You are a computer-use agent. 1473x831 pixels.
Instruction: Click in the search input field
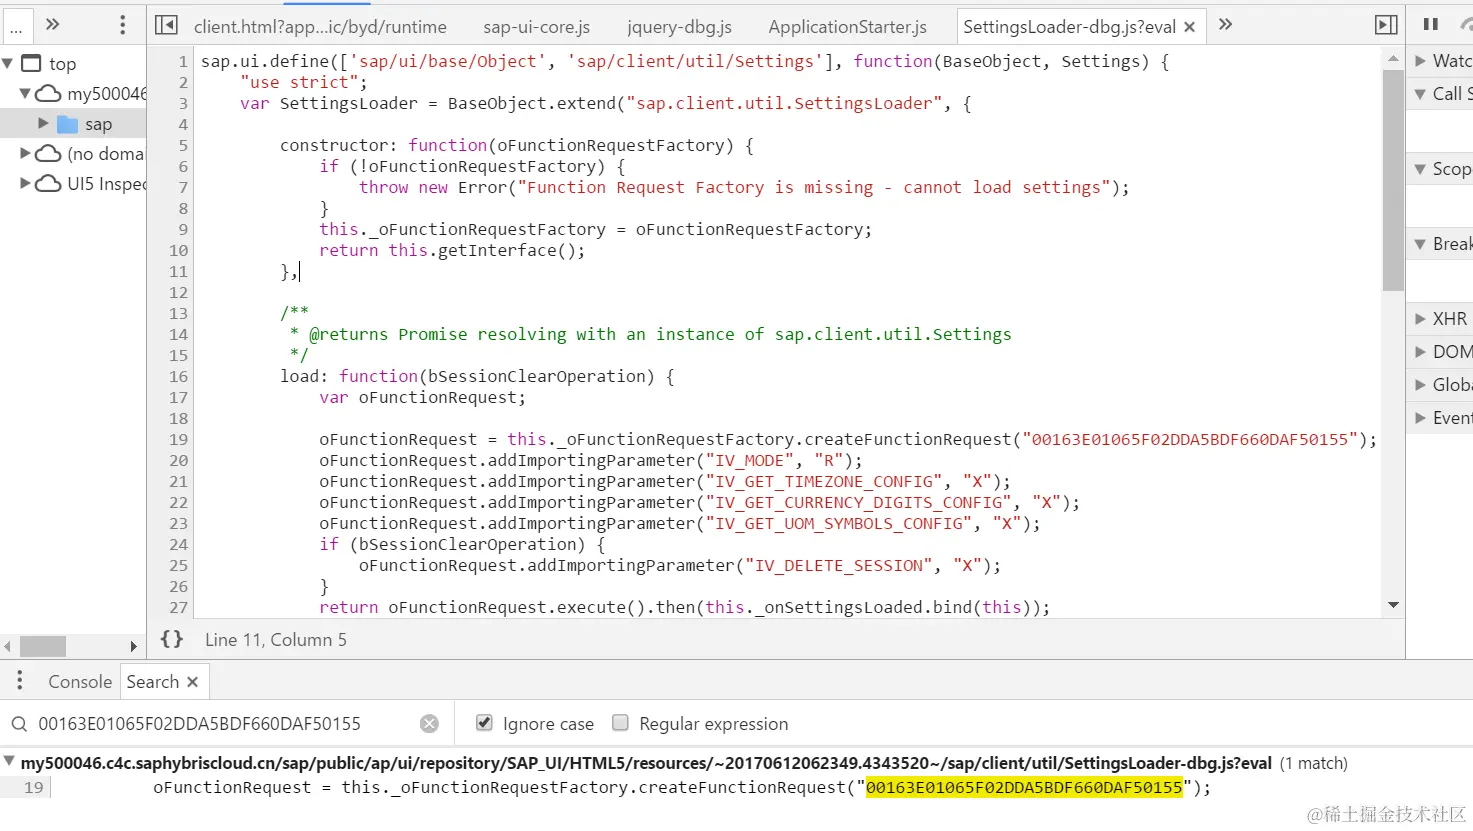tap(225, 724)
